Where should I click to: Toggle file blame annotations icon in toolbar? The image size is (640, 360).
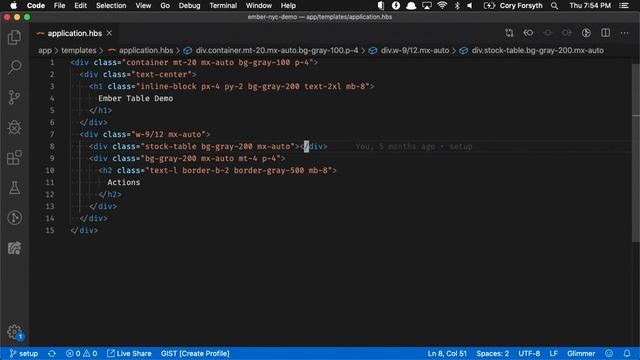586,33
